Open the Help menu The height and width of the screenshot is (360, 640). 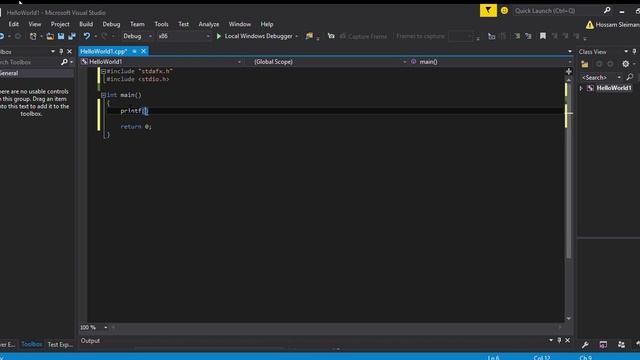pyautogui.click(x=267, y=24)
